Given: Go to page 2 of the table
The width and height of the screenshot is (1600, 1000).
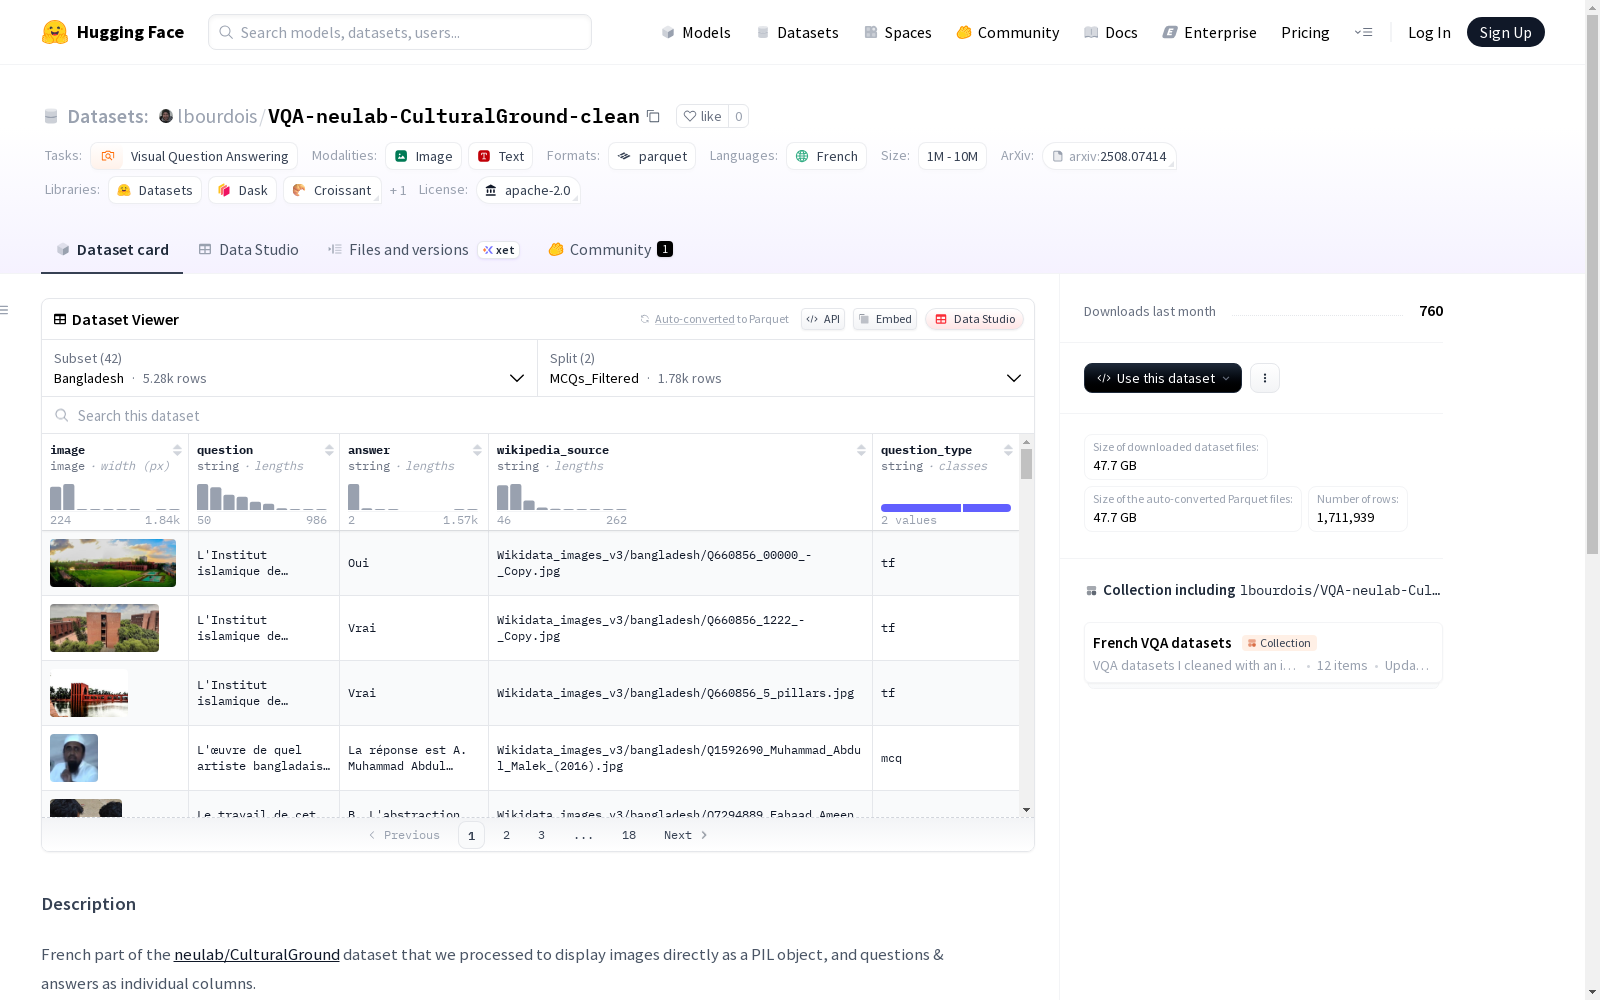Looking at the screenshot, I should click(507, 835).
